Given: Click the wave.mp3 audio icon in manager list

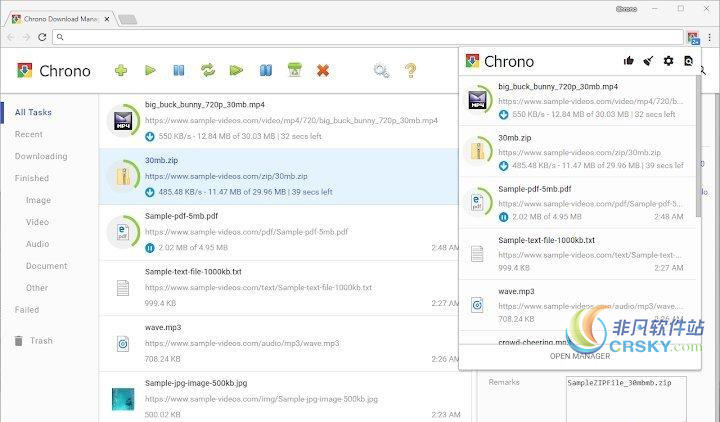Looking at the screenshot, I should coord(123,343).
